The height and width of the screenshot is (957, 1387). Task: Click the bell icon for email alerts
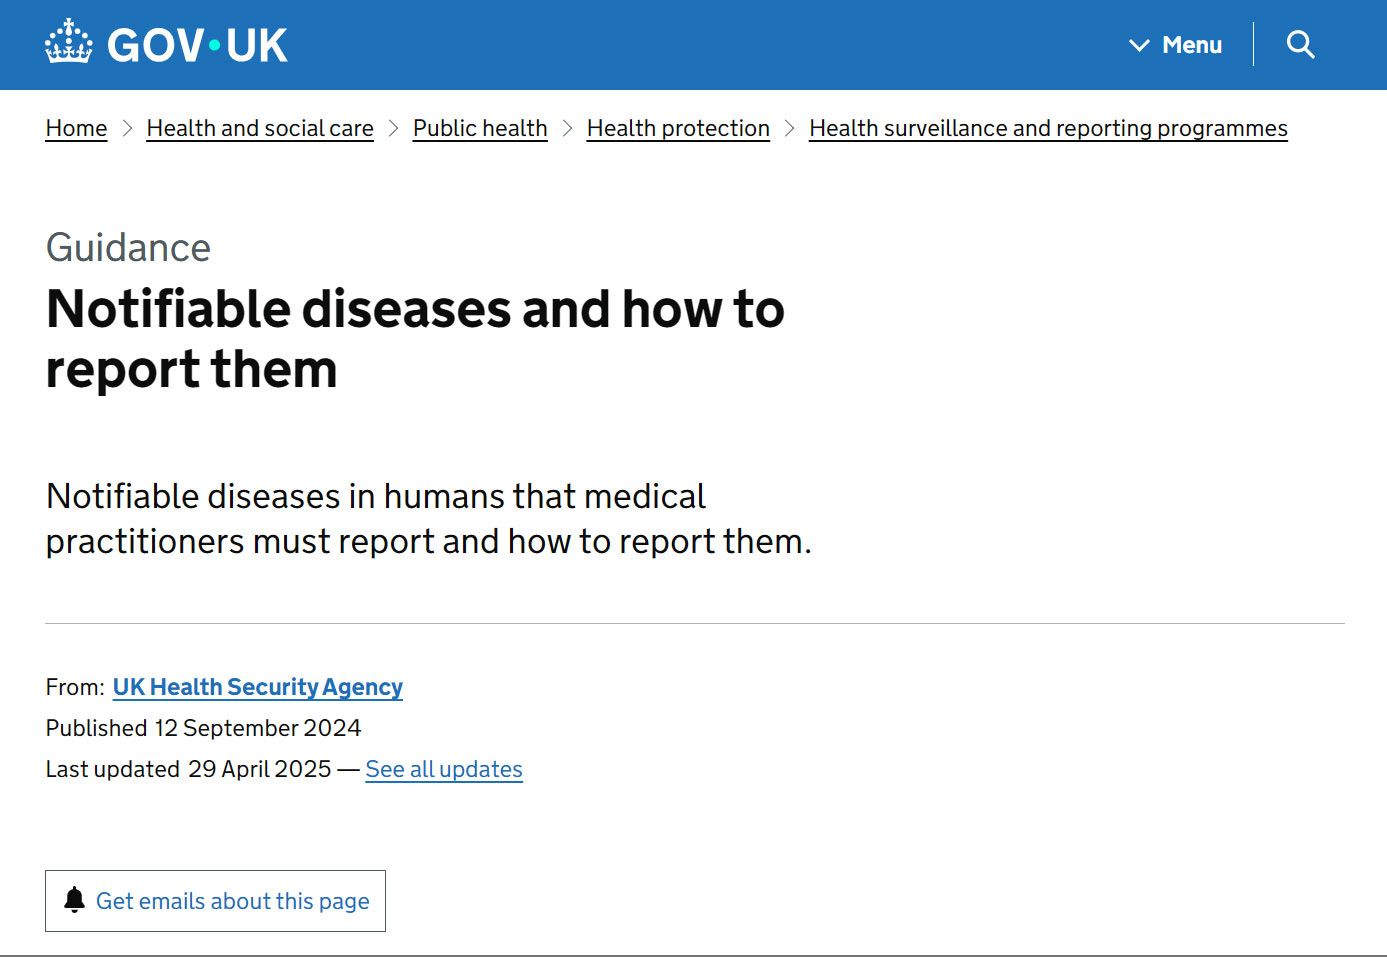[74, 900]
